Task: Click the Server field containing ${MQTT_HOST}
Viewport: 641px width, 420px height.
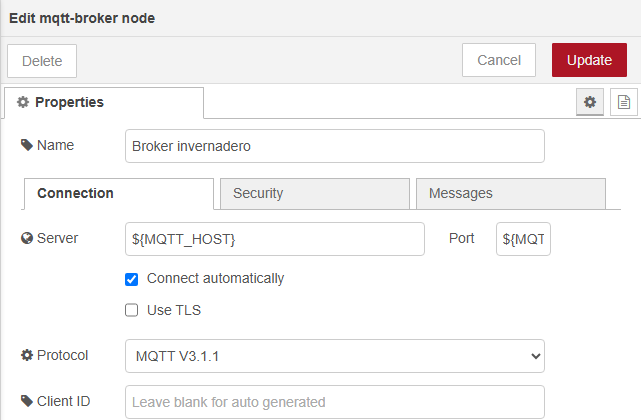Action: [x=275, y=239]
